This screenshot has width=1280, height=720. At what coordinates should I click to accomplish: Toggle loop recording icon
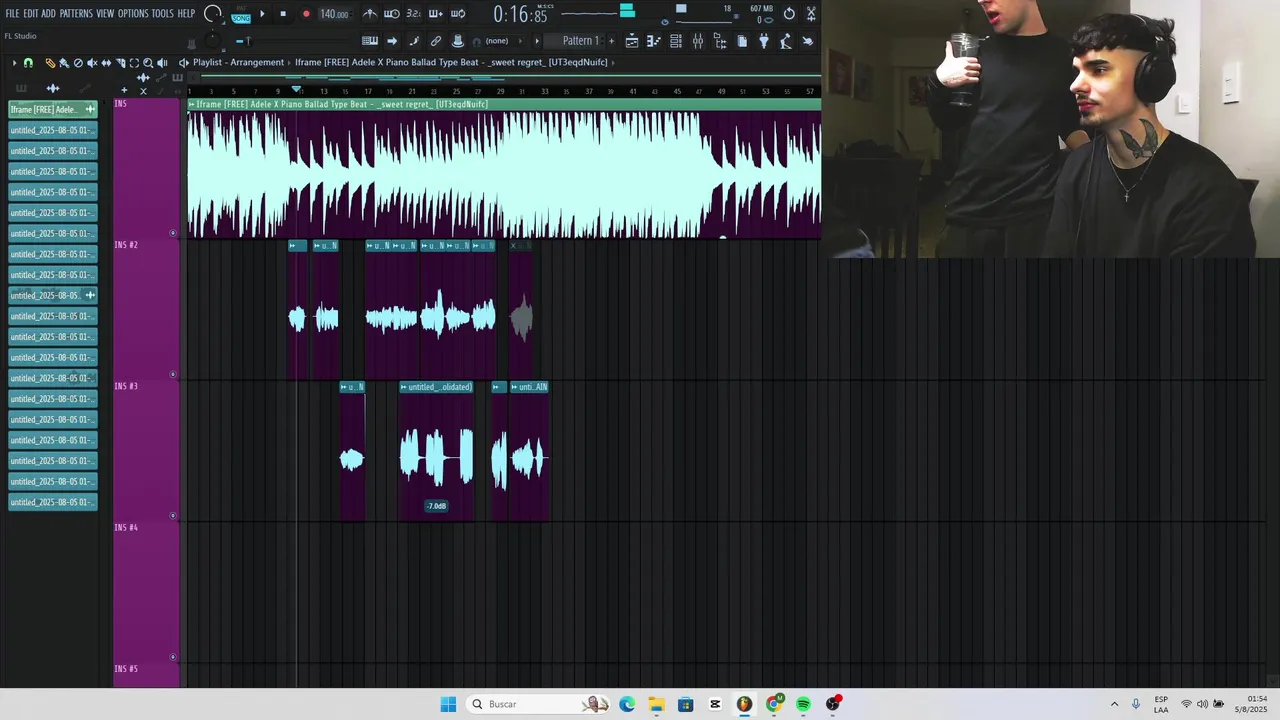[x=458, y=14]
